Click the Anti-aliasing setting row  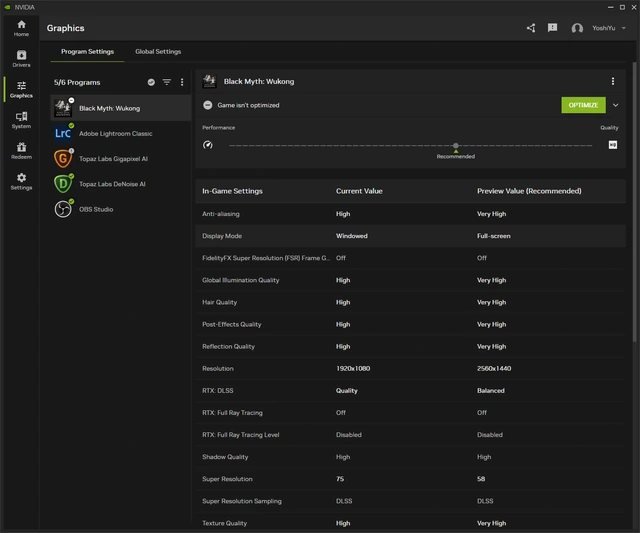410,213
